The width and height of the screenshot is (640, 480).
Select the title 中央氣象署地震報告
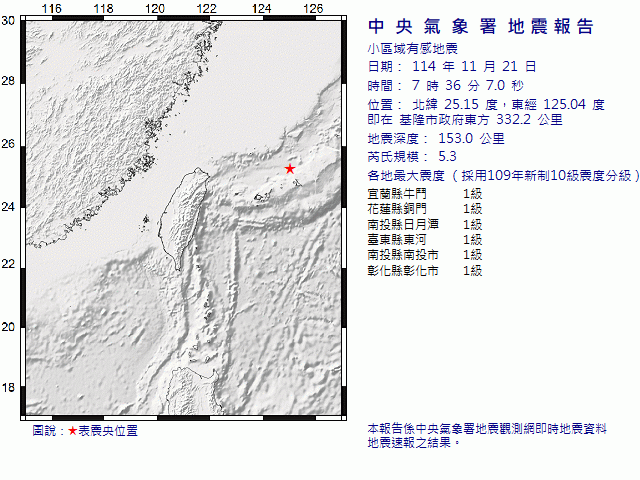pyautogui.click(x=480, y=27)
